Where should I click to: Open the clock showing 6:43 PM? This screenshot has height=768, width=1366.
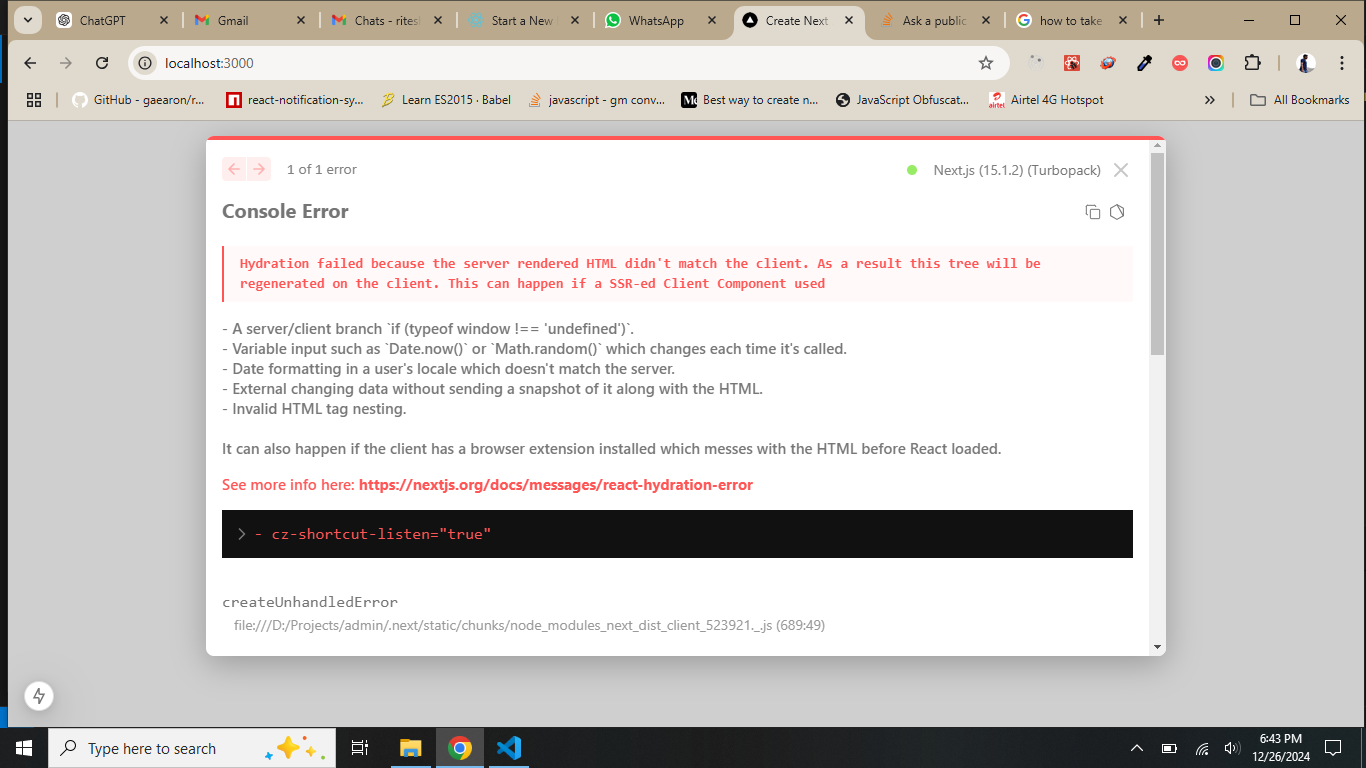1280,748
